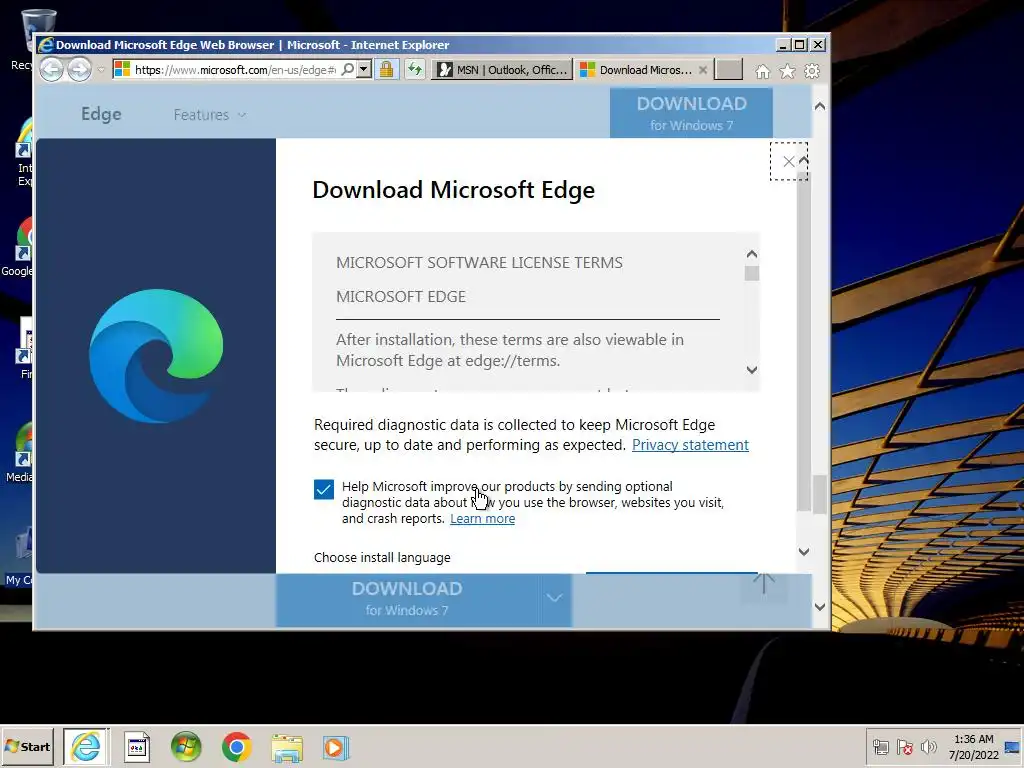Select the Media Player desktop shortcut
This screenshot has height=768, width=1024.
click(20, 453)
